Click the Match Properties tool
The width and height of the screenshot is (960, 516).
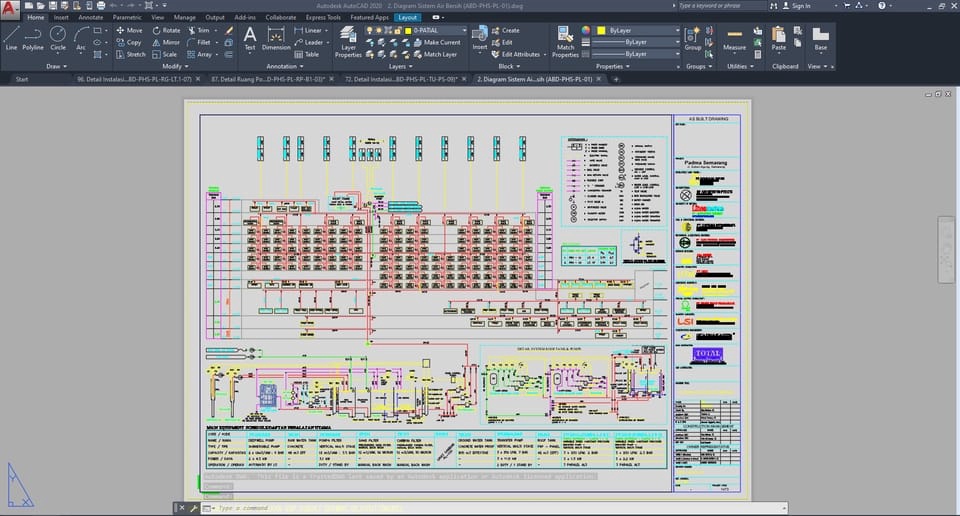tap(565, 42)
